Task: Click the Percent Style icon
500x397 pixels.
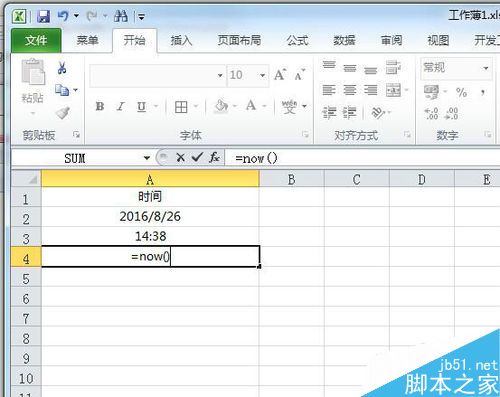Action: (461, 92)
